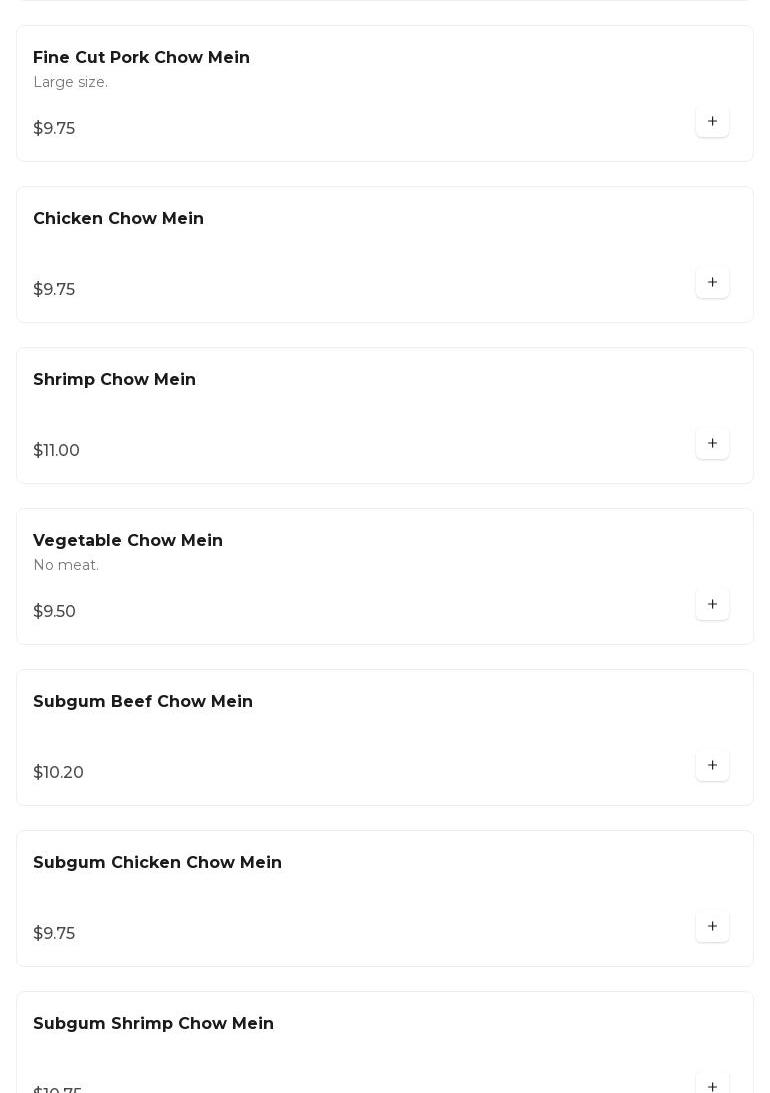Click the $9.75 Subgum Chicken price

click(54, 934)
